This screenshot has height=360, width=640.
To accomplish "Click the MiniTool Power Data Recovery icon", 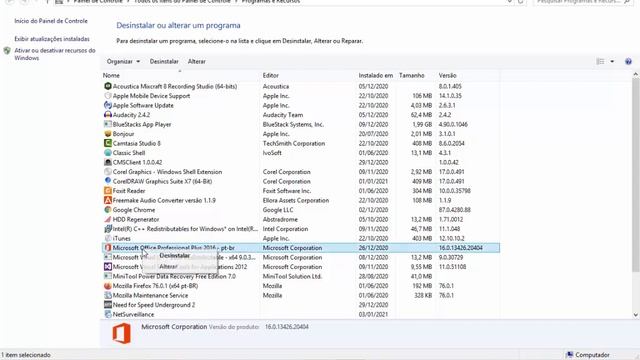I will 108,276.
